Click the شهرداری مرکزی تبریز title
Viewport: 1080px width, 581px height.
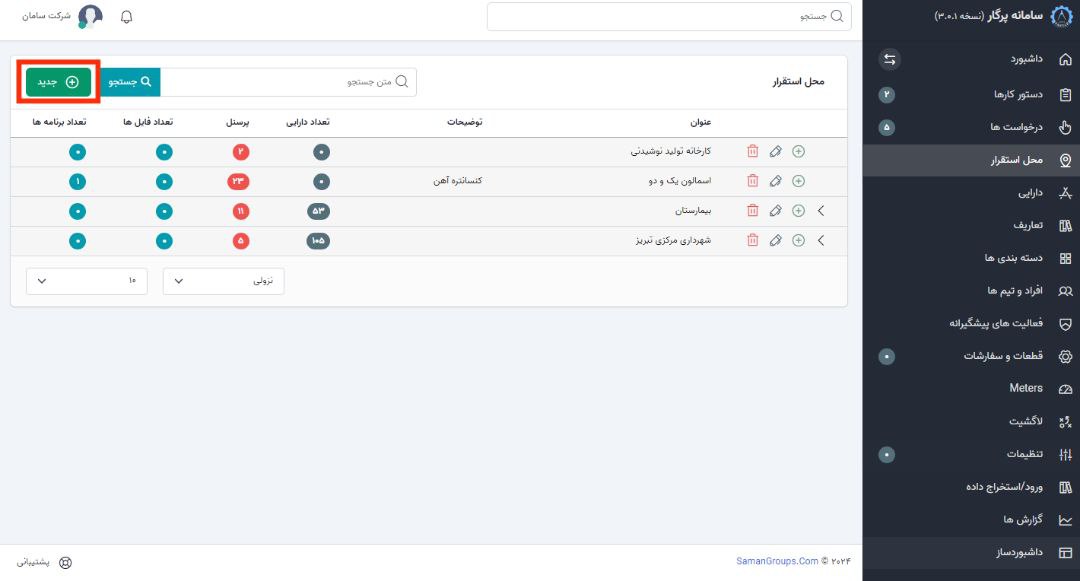point(673,240)
